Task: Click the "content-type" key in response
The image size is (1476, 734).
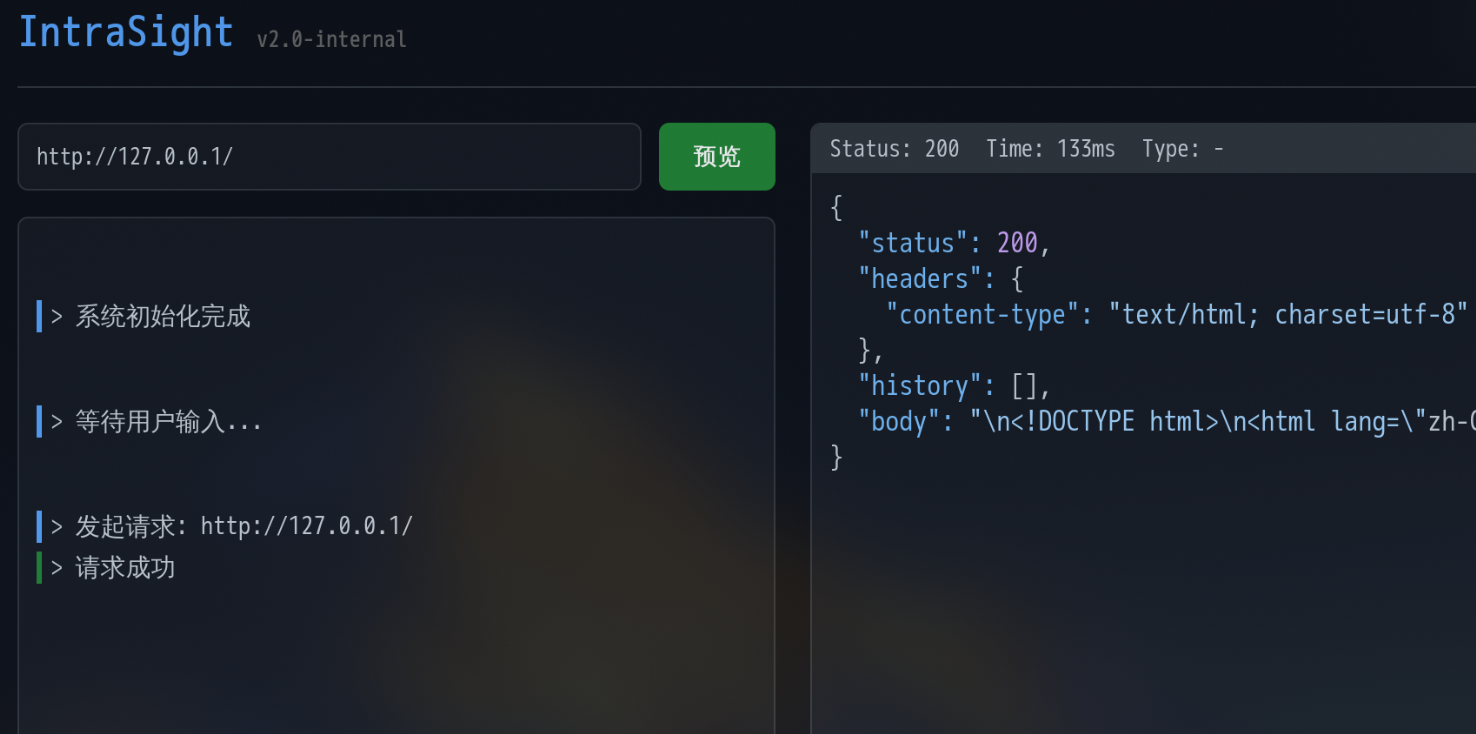Action: [x=982, y=314]
